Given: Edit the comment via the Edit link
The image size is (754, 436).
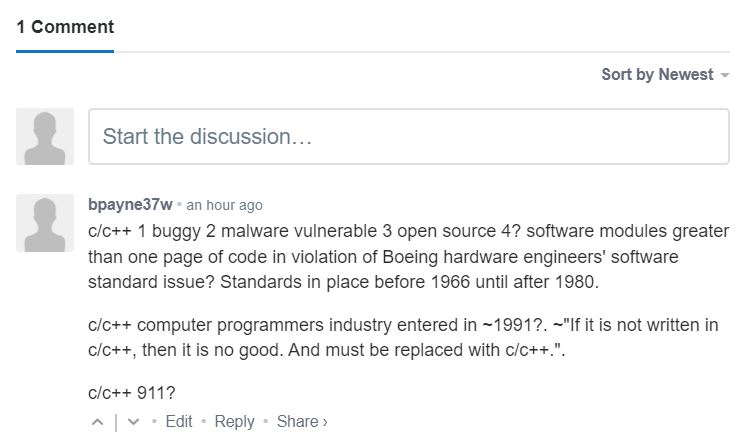Looking at the screenshot, I should click(x=179, y=422).
